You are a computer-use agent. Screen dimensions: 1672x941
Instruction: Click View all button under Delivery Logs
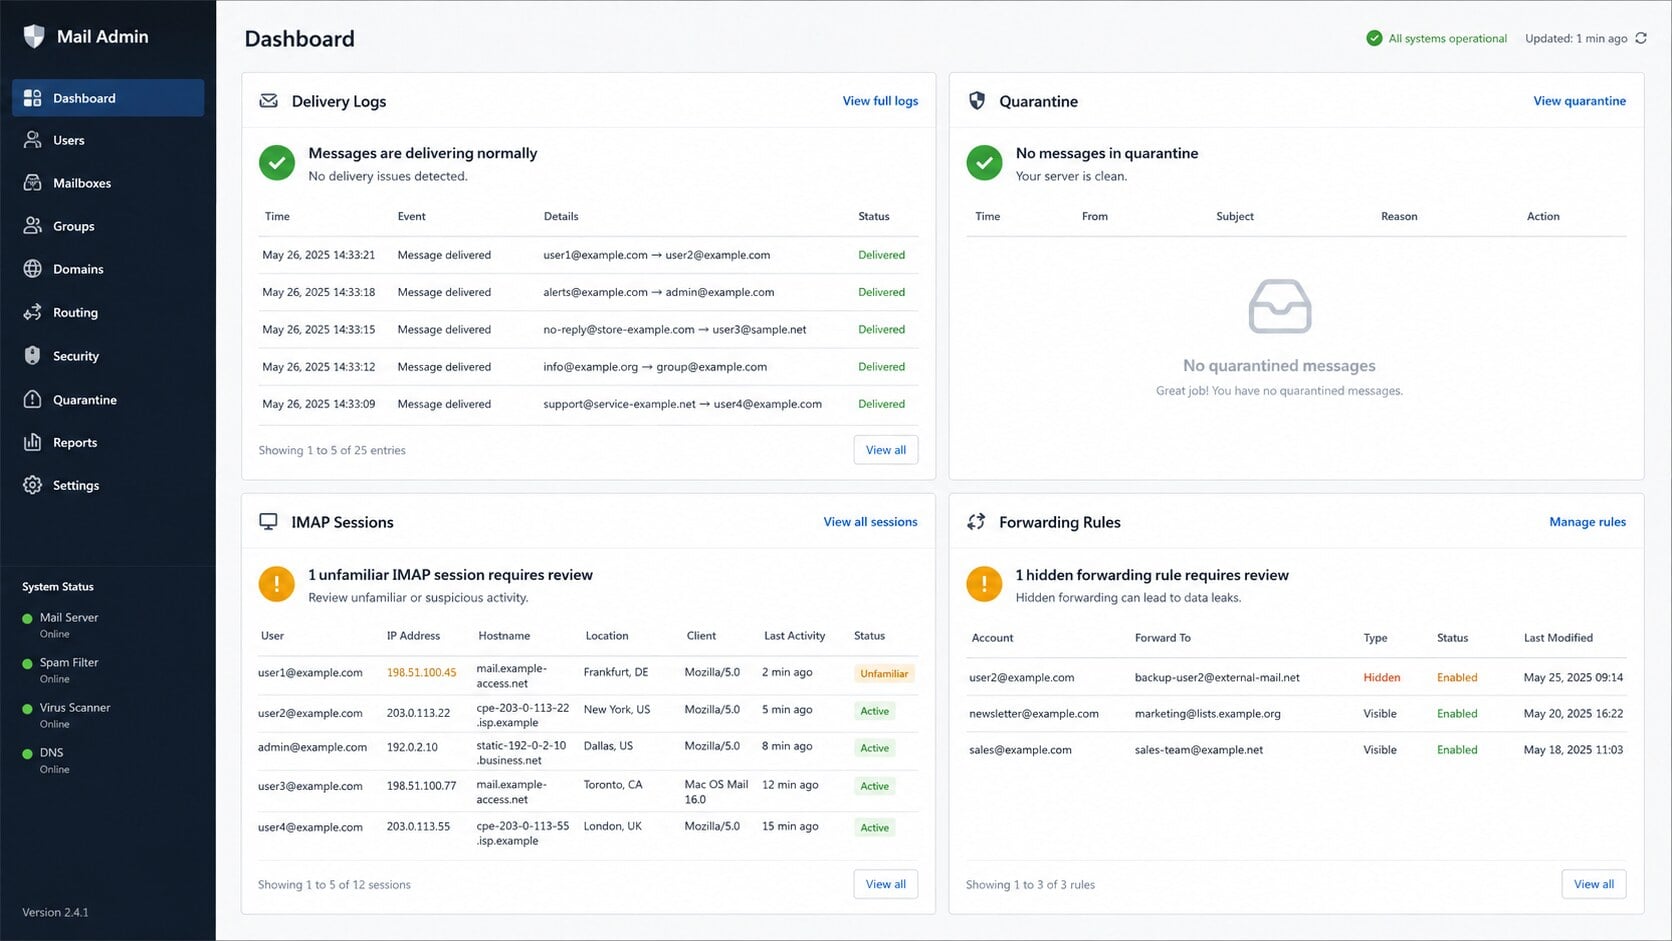(x=886, y=450)
